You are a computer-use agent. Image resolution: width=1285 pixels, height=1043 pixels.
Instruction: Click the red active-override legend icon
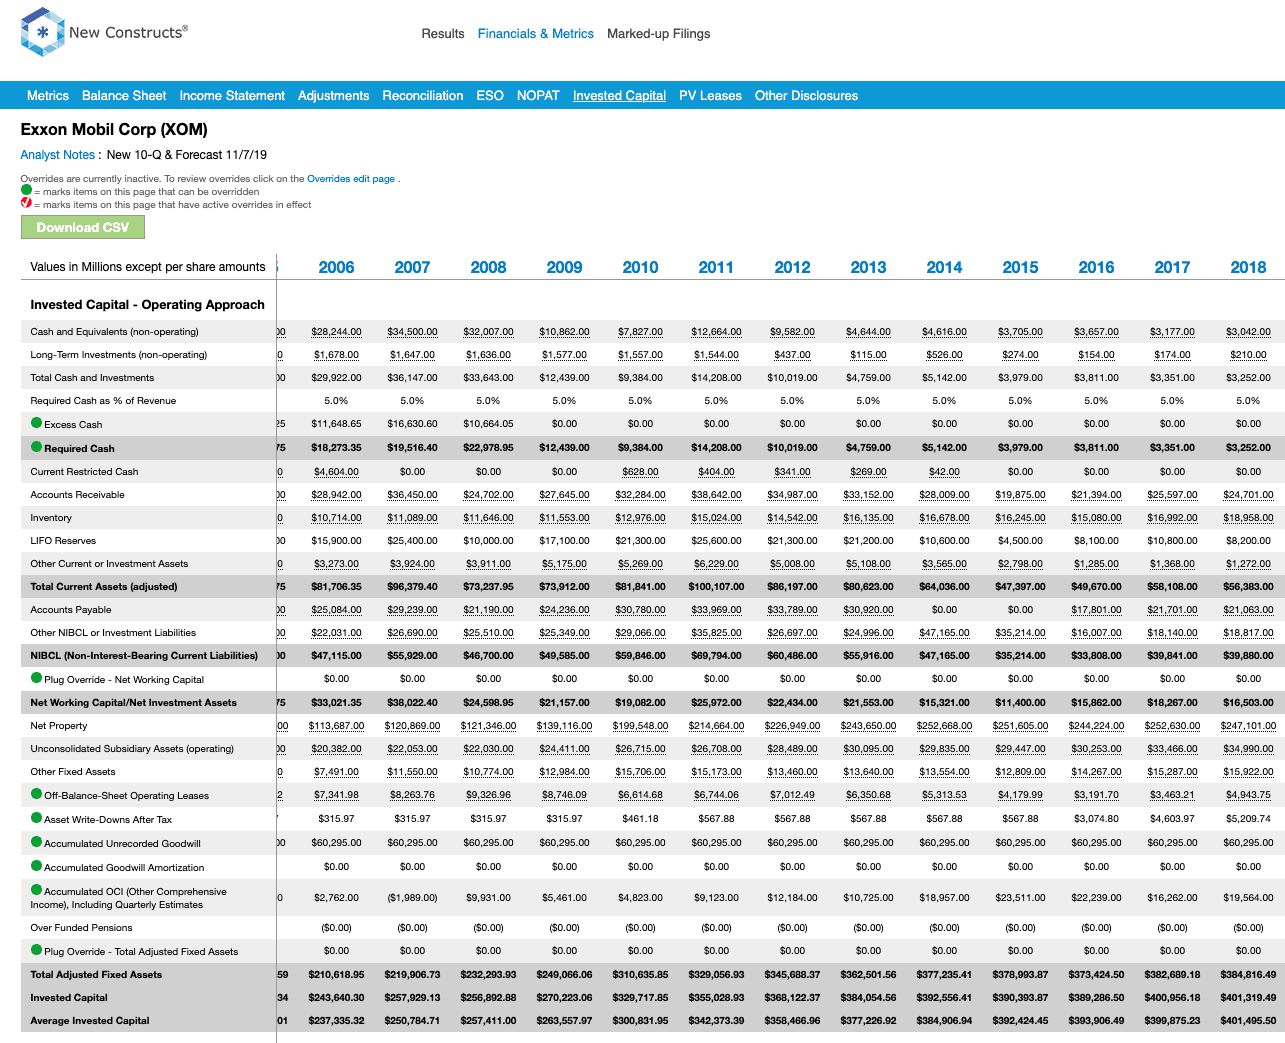coord(26,203)
